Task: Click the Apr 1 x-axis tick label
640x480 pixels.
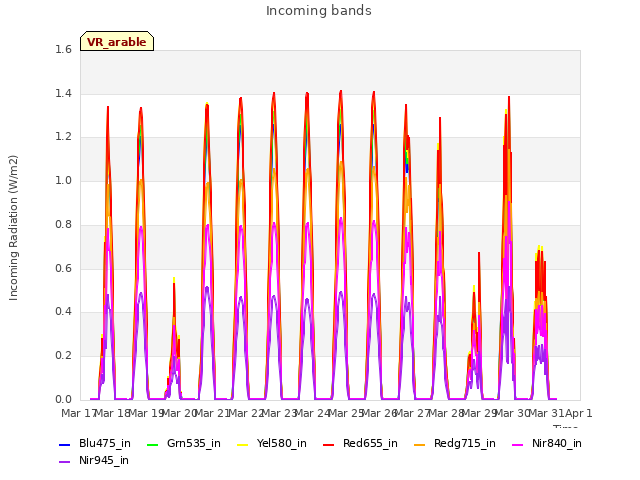Action: [x=578, y=413]
